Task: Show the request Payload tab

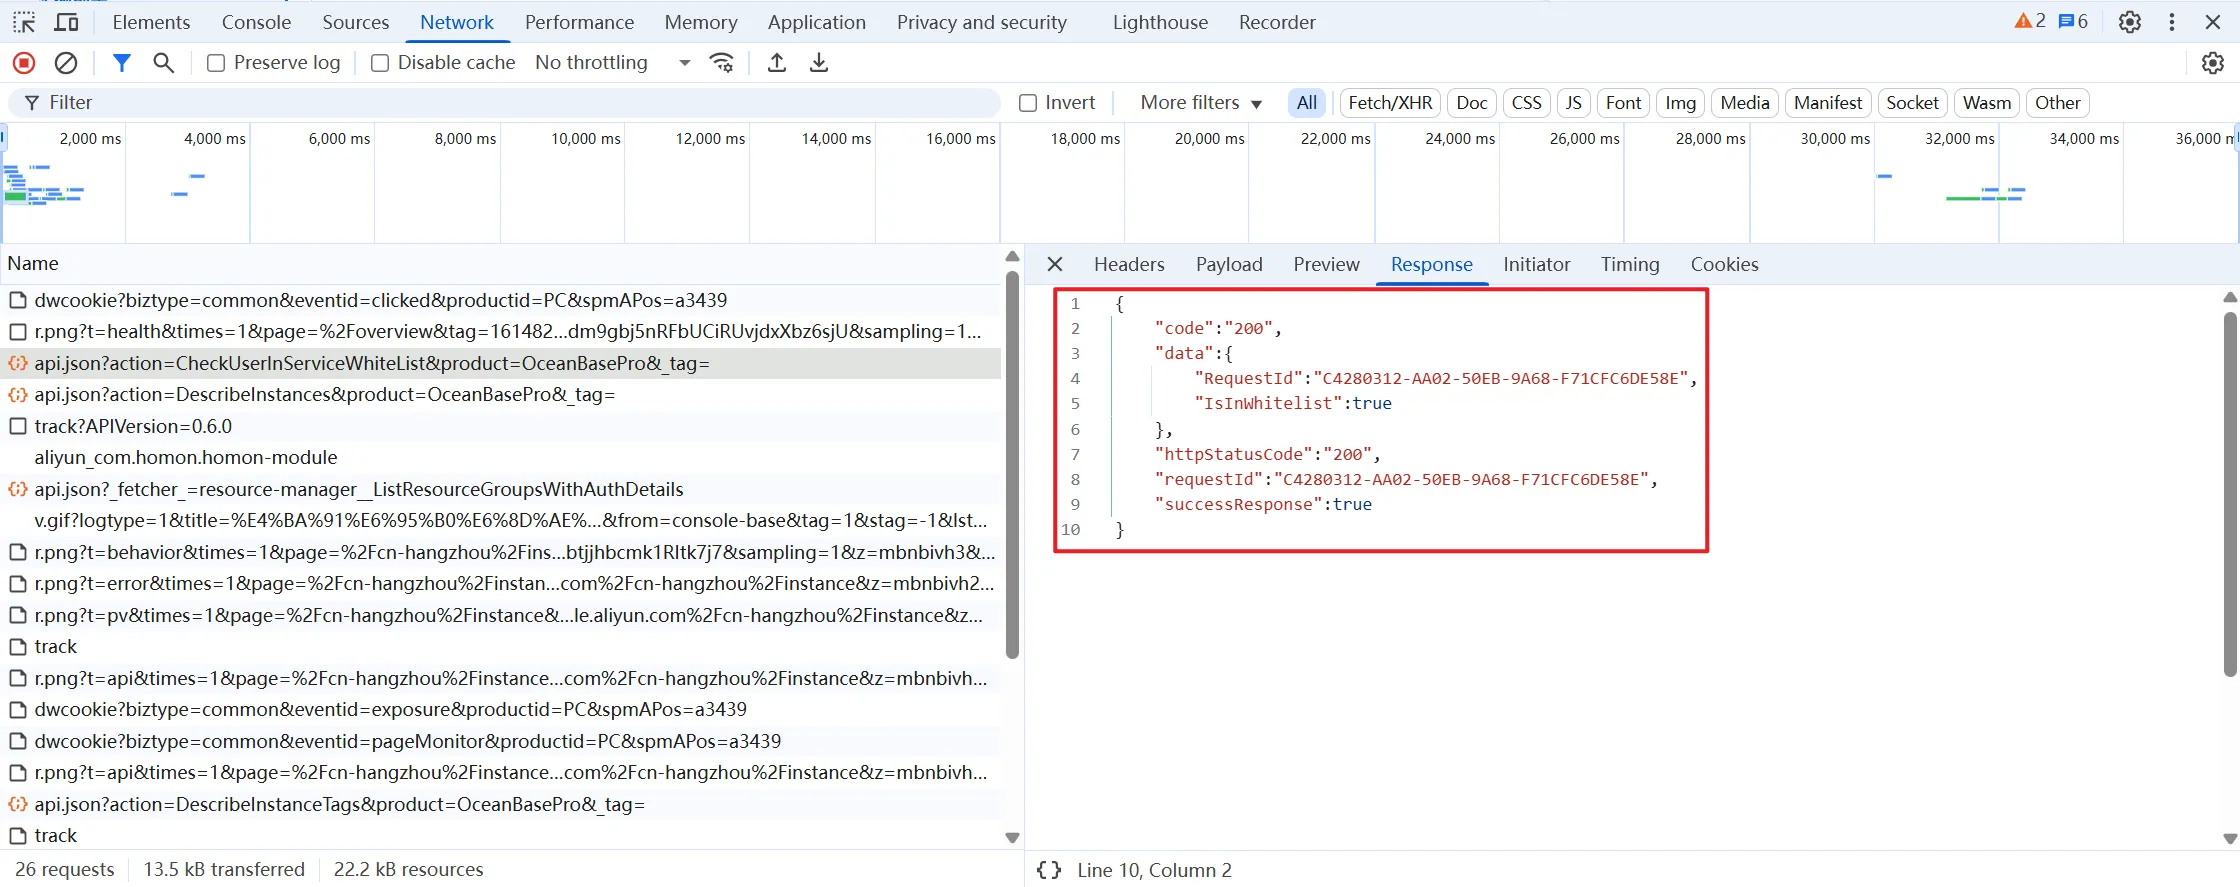Action: tap(1229, 264)
